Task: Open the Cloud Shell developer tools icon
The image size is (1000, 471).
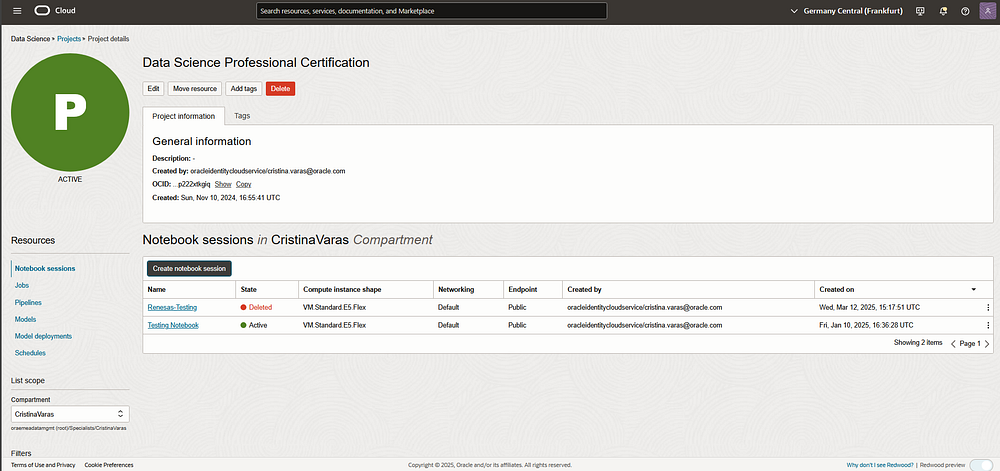Action: [x=920, y=11]
